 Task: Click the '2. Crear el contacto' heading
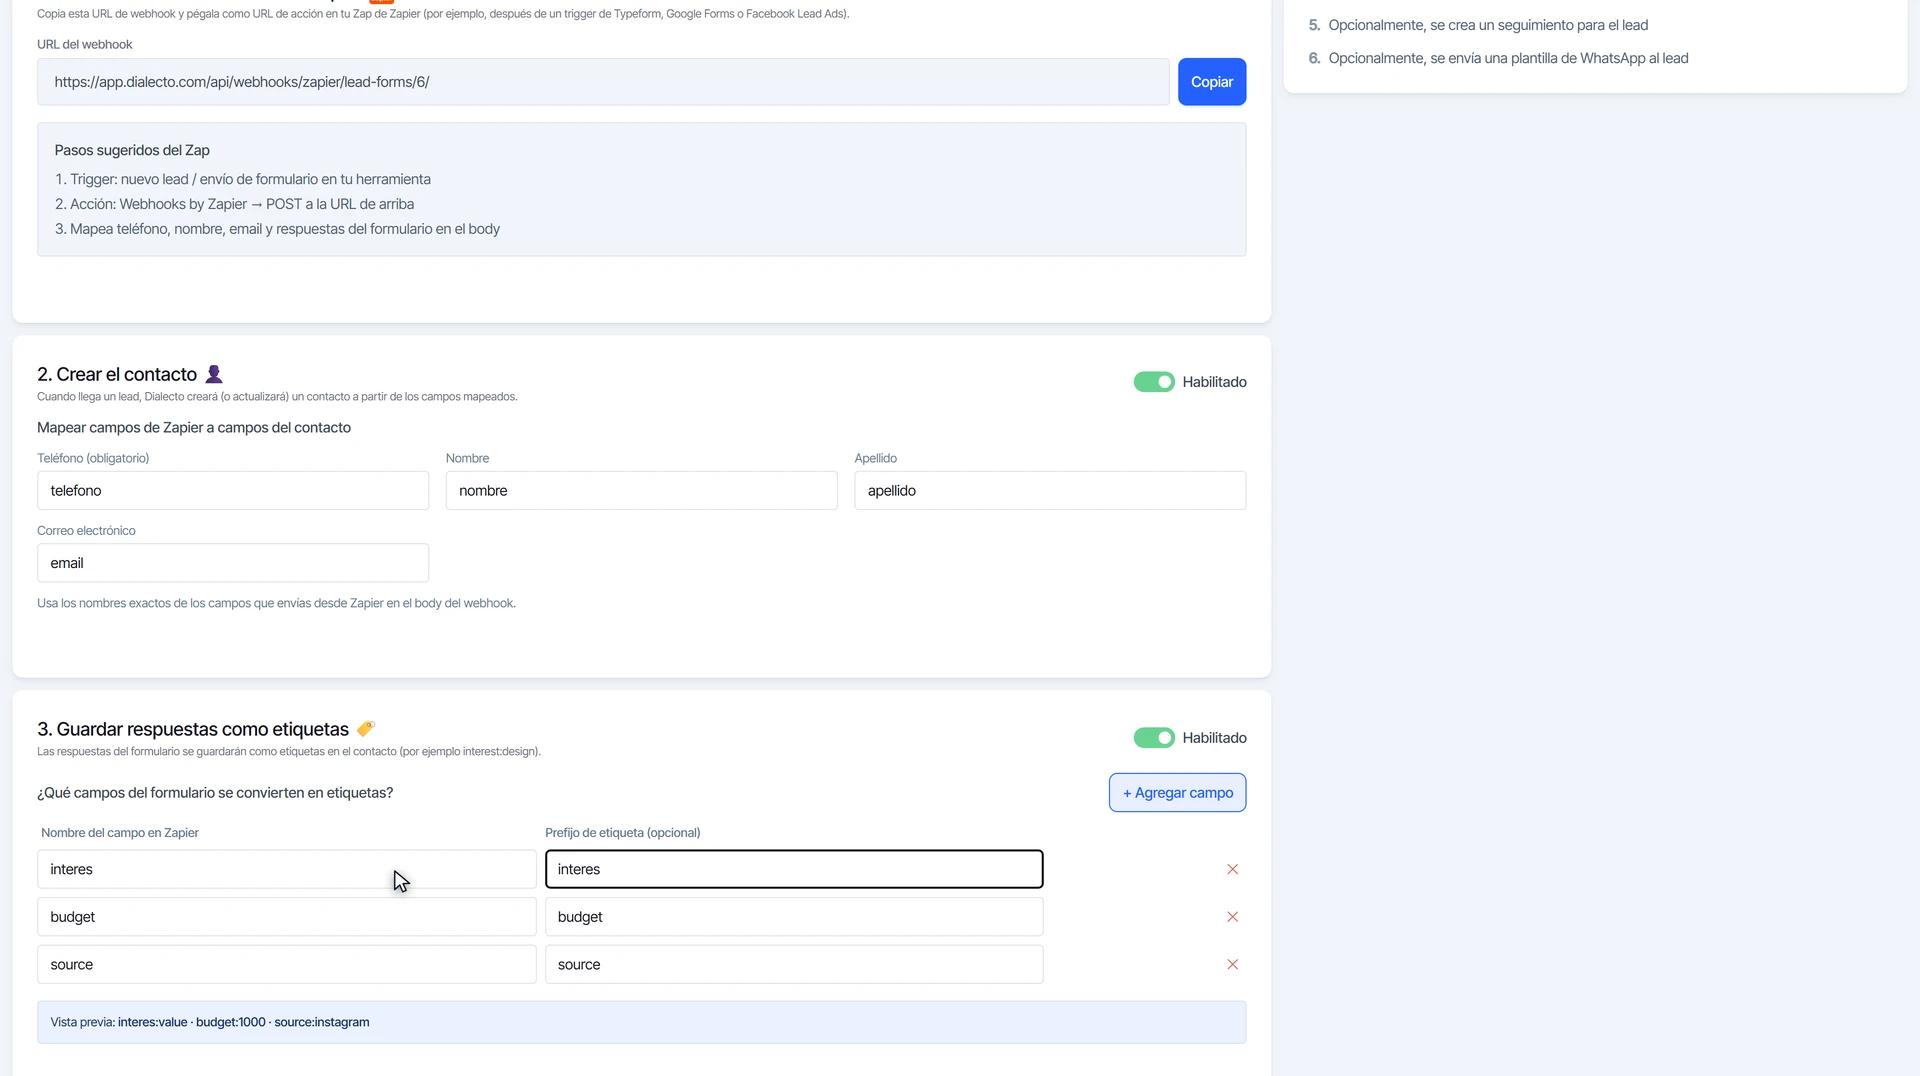117,374
